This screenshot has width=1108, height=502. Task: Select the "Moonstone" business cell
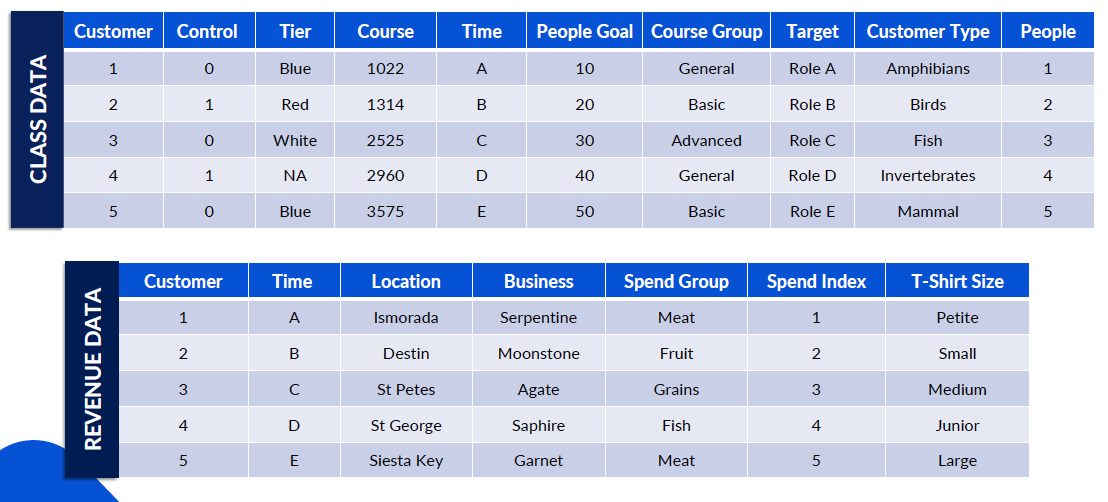pos(538,354)
